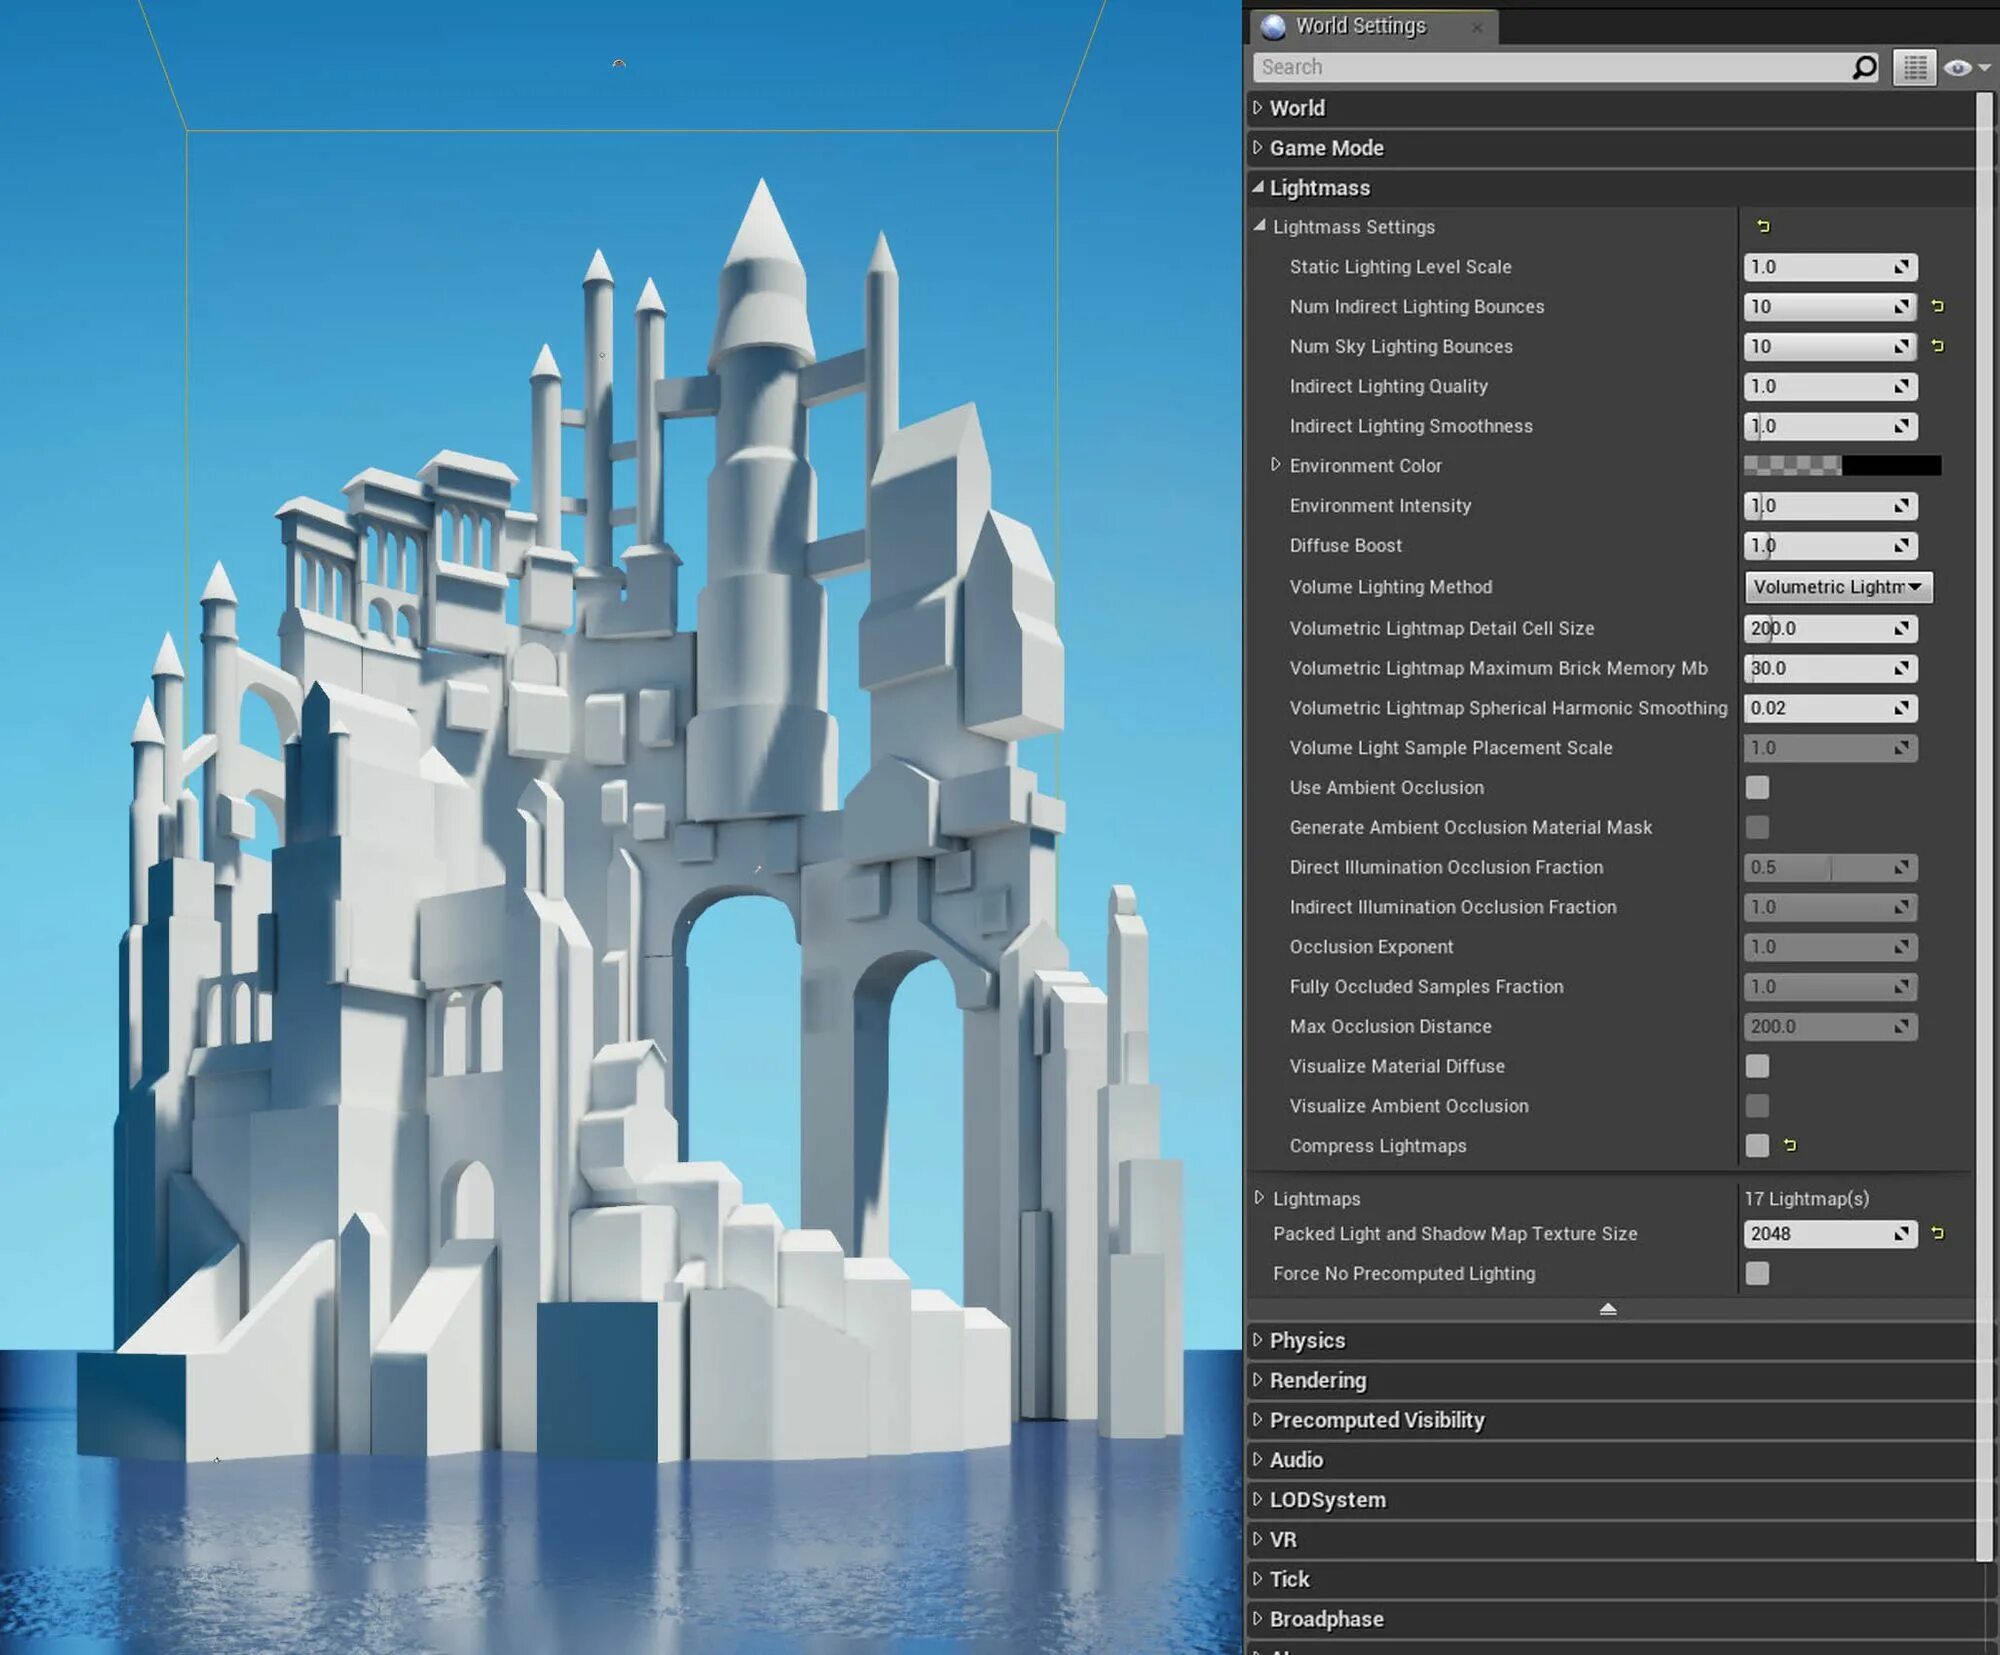Open the eye view options icon
The image size is (2000, 1655).
click(x=1959, y=67)
